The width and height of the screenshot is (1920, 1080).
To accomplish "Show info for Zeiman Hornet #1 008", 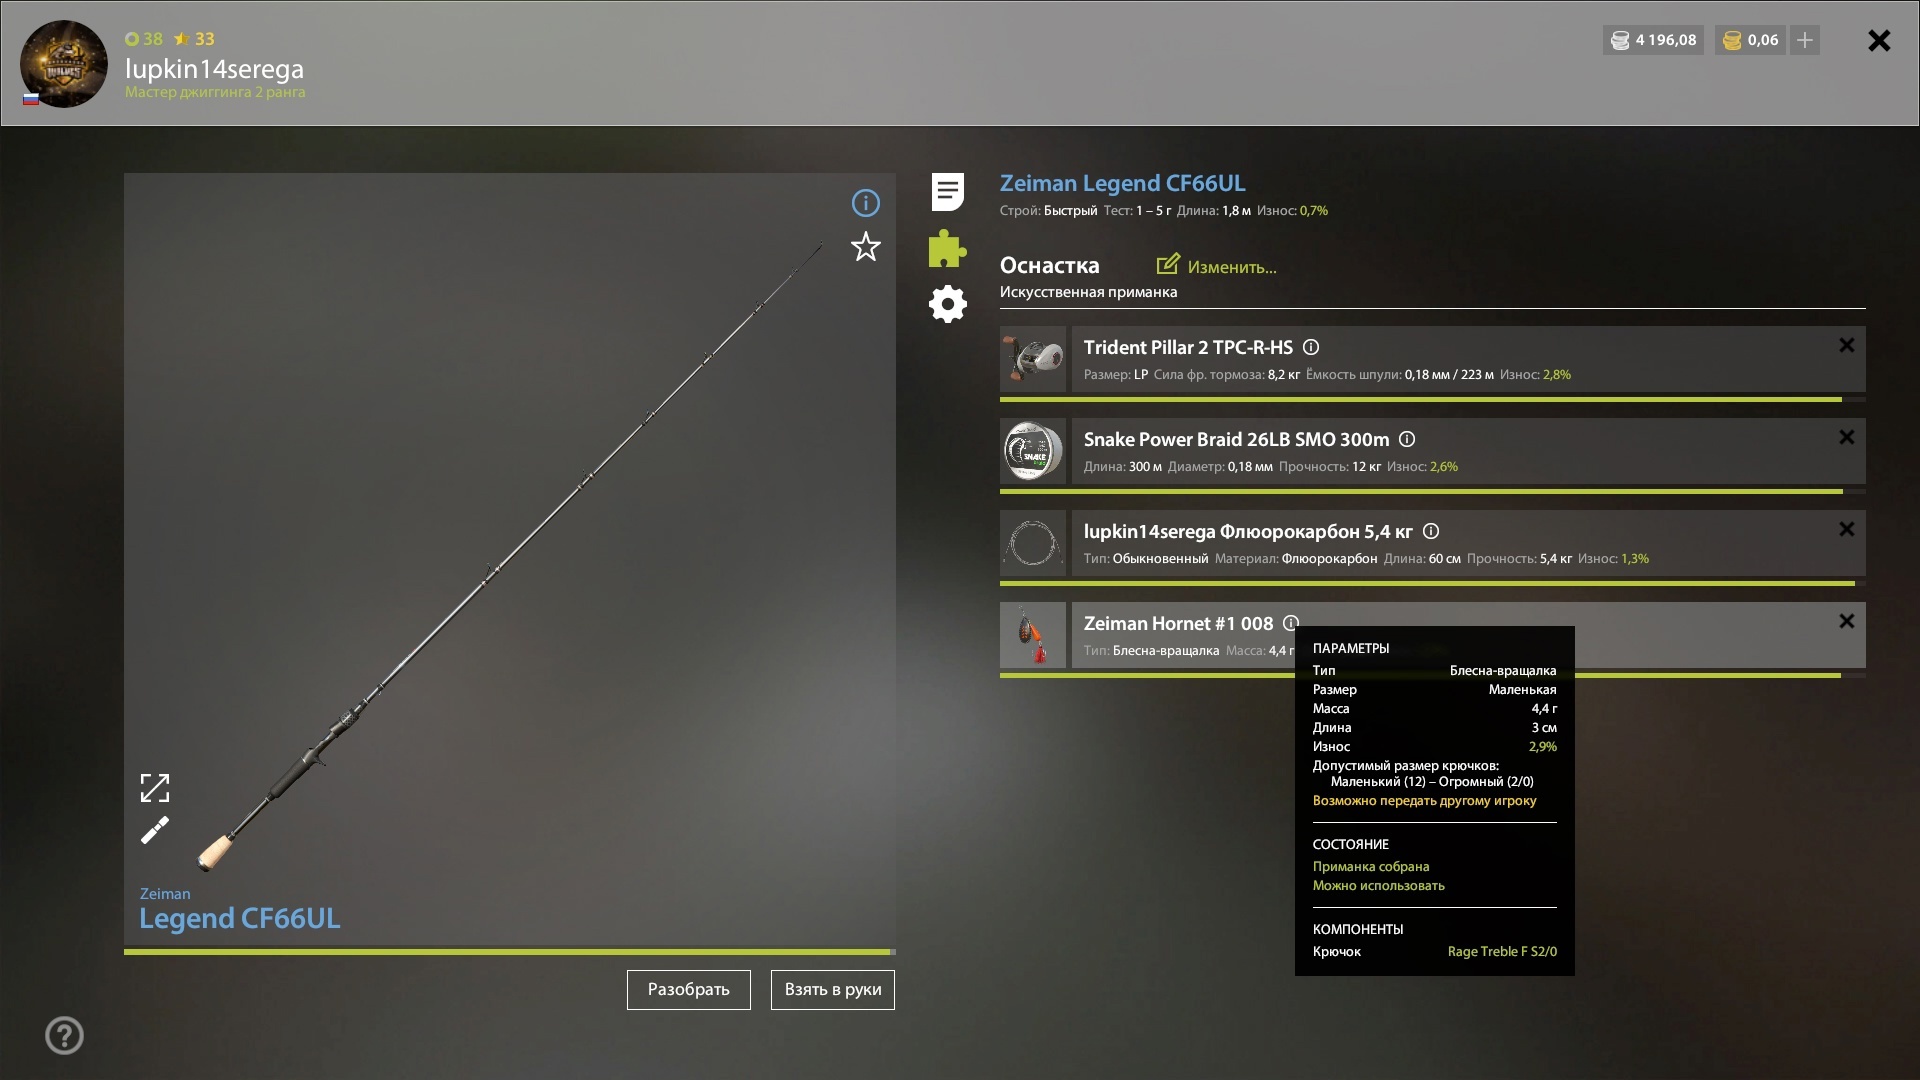I will coord(1291,623).
